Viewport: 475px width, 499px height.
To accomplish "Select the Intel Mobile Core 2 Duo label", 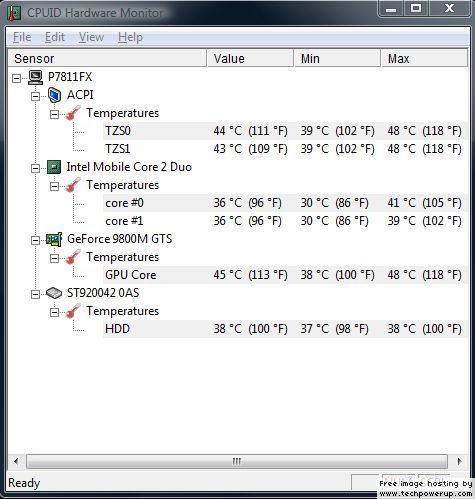I will click(129, 167).
